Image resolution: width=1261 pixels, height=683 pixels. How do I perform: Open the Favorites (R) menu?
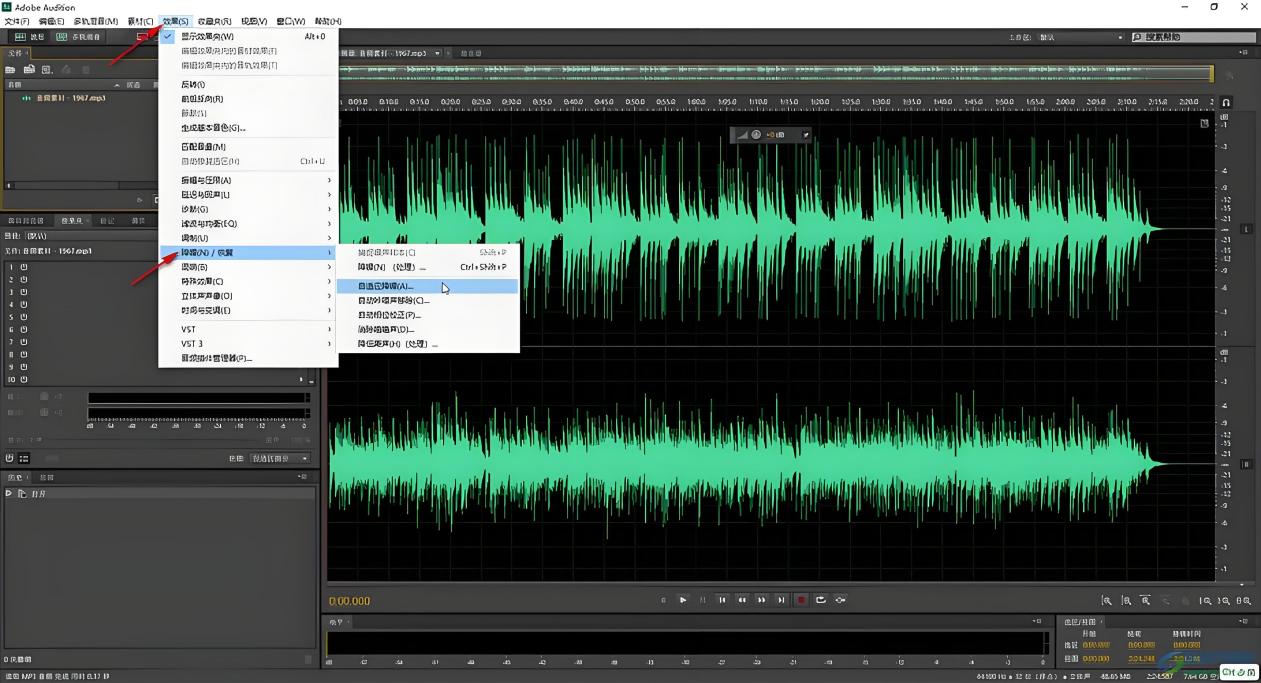click(214, 21)
